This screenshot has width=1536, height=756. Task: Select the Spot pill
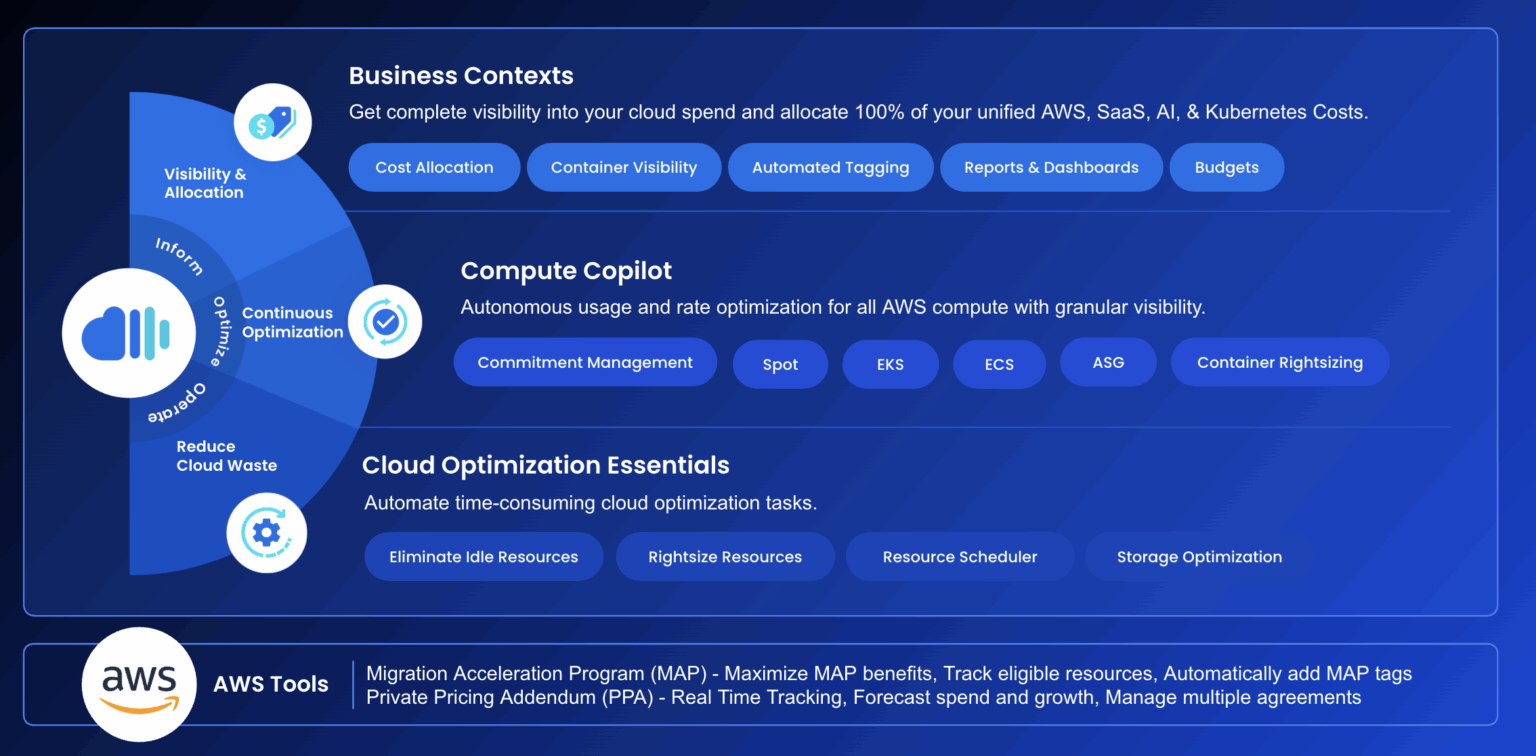[x=780, y=364]
